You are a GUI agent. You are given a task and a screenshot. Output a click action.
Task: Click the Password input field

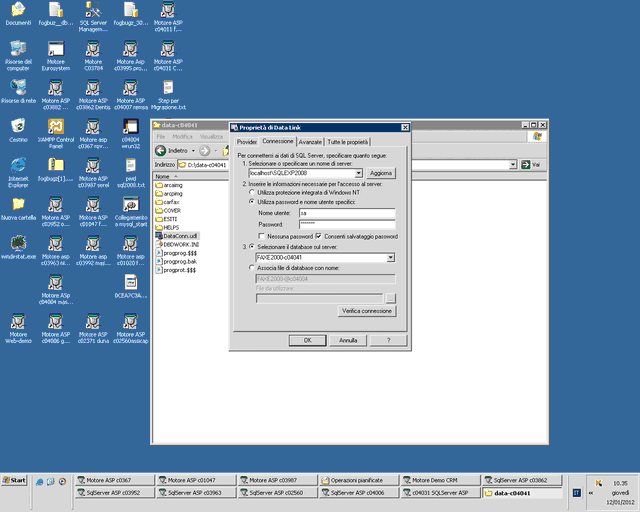[x=347, y=224]
